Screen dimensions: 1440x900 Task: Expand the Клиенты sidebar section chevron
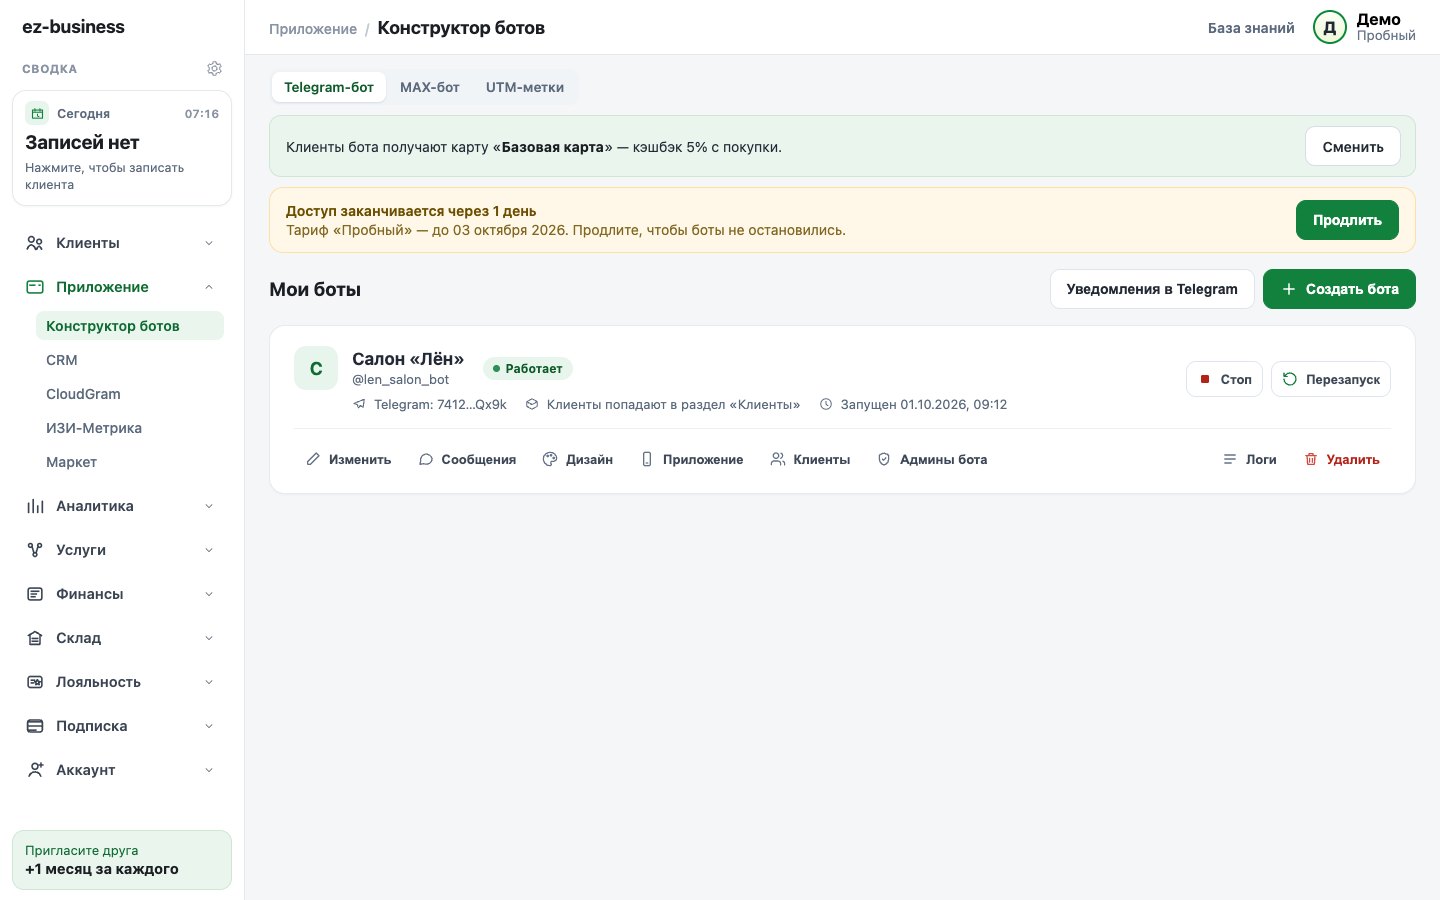[209, 243]
